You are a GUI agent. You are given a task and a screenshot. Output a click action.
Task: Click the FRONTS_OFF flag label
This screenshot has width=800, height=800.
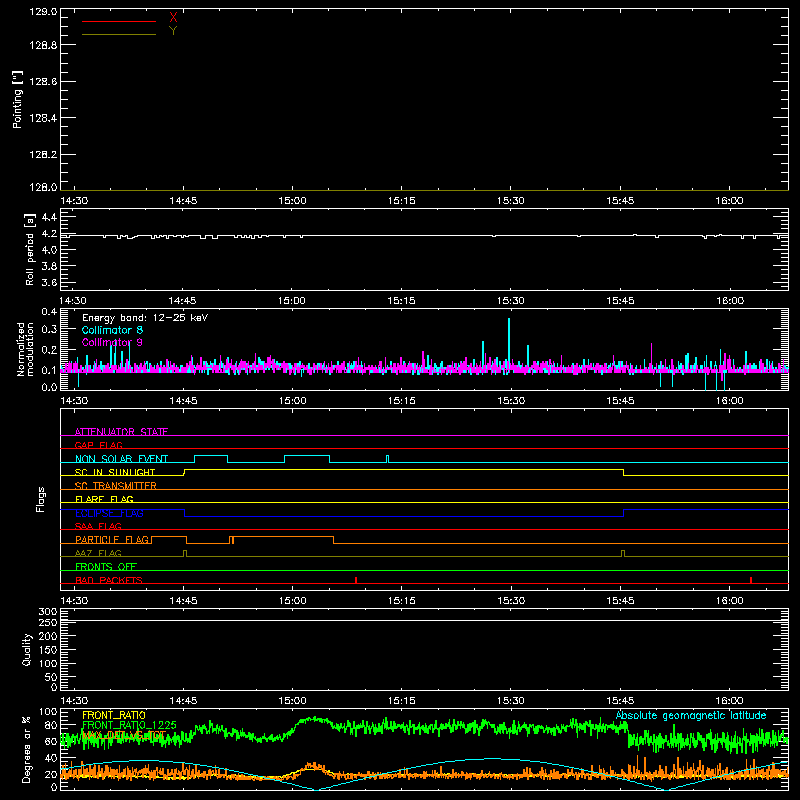tap(106, 566)
